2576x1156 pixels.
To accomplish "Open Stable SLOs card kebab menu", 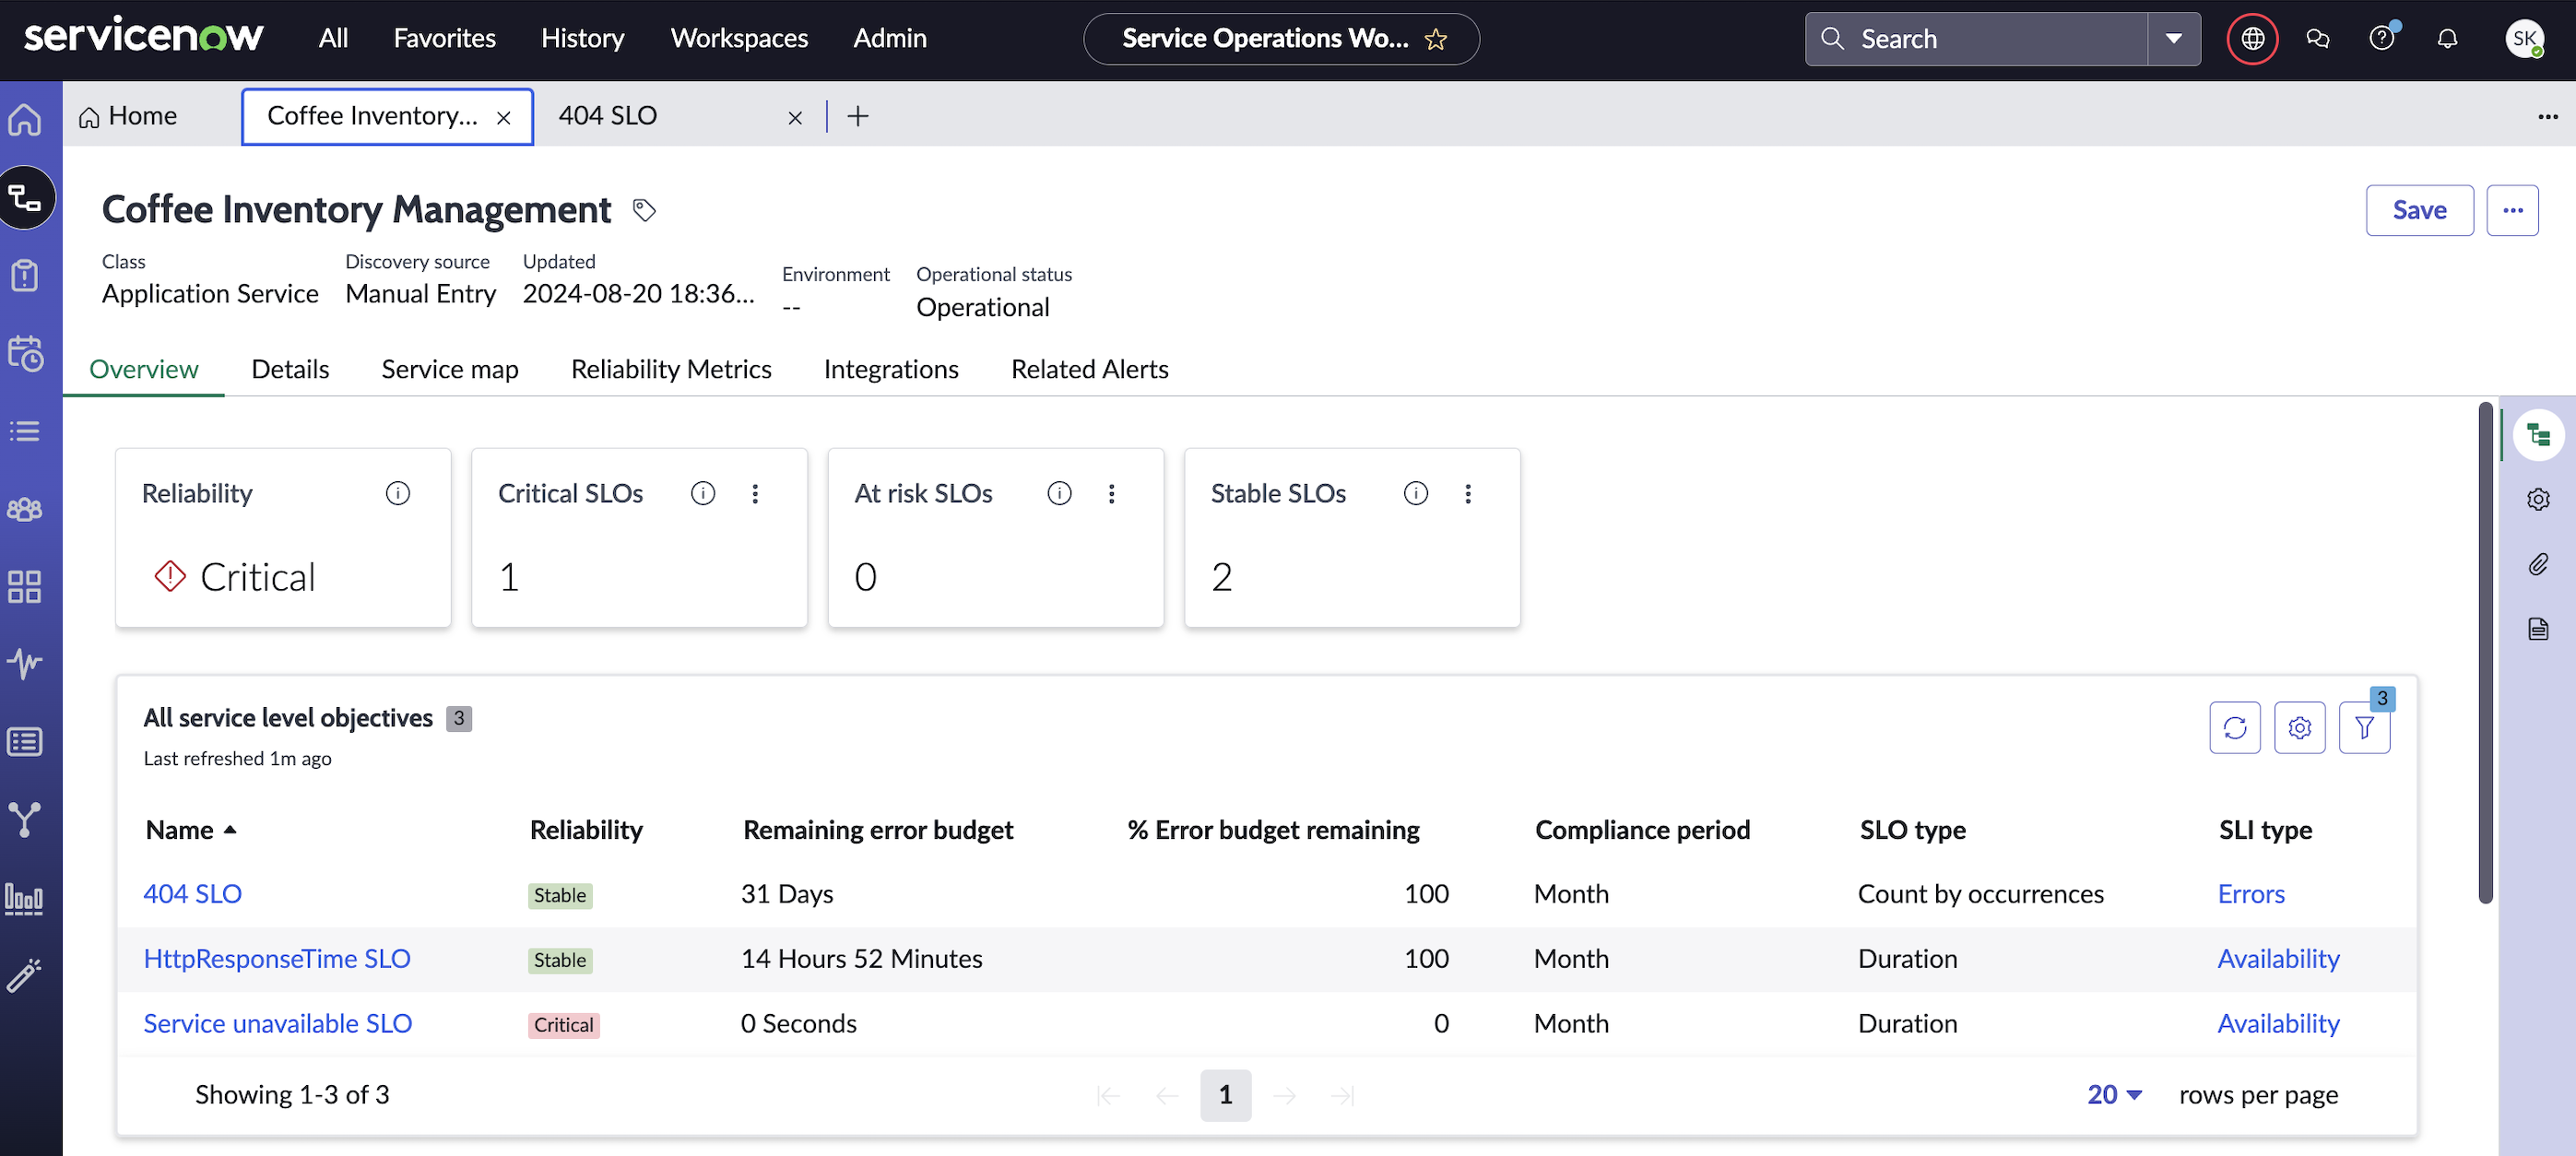I will click(x=1468, y=493).
